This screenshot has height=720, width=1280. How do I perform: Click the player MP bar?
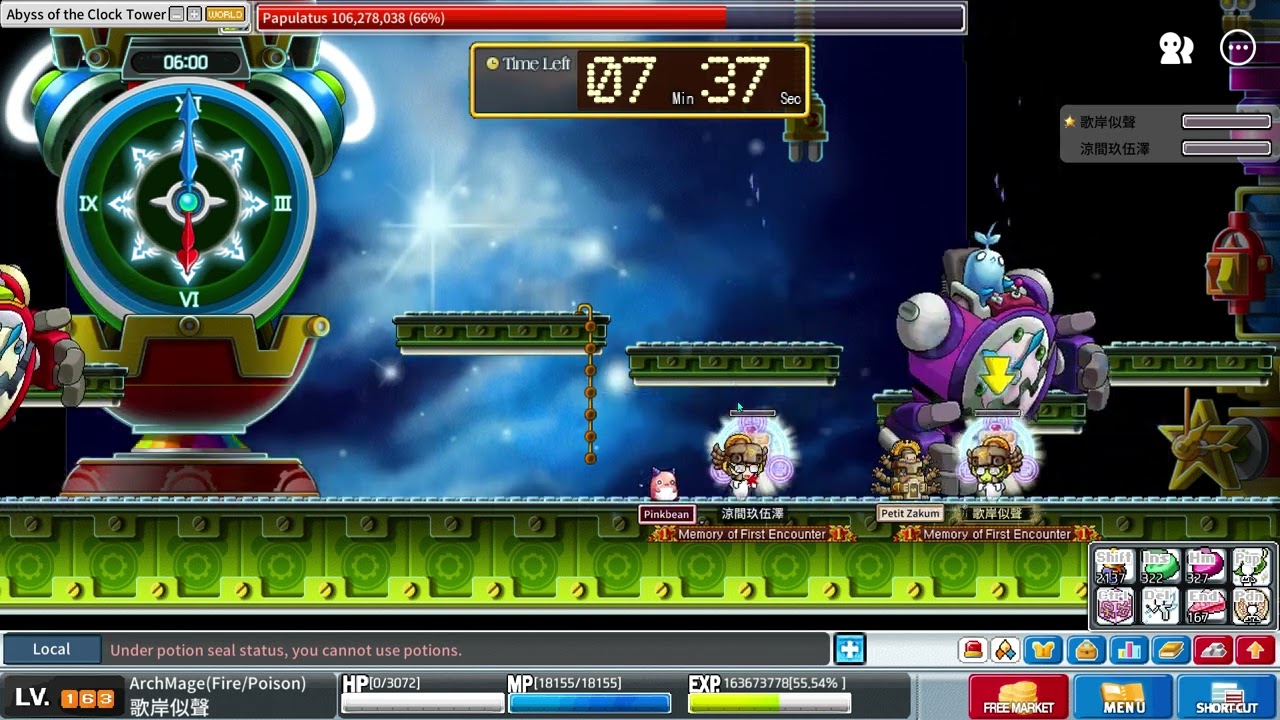point(589,702)
